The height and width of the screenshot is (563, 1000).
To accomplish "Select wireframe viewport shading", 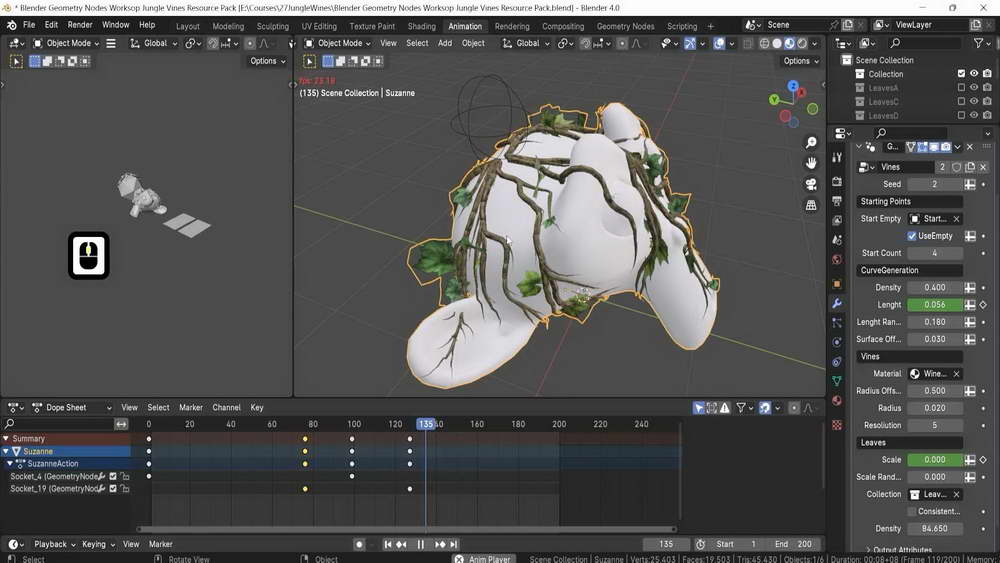I will 764,43.
